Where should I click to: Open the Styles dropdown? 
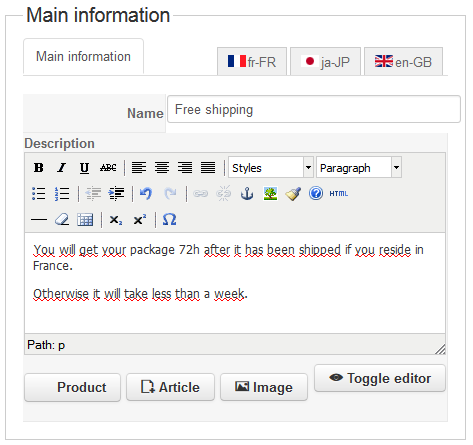(271, 167)
